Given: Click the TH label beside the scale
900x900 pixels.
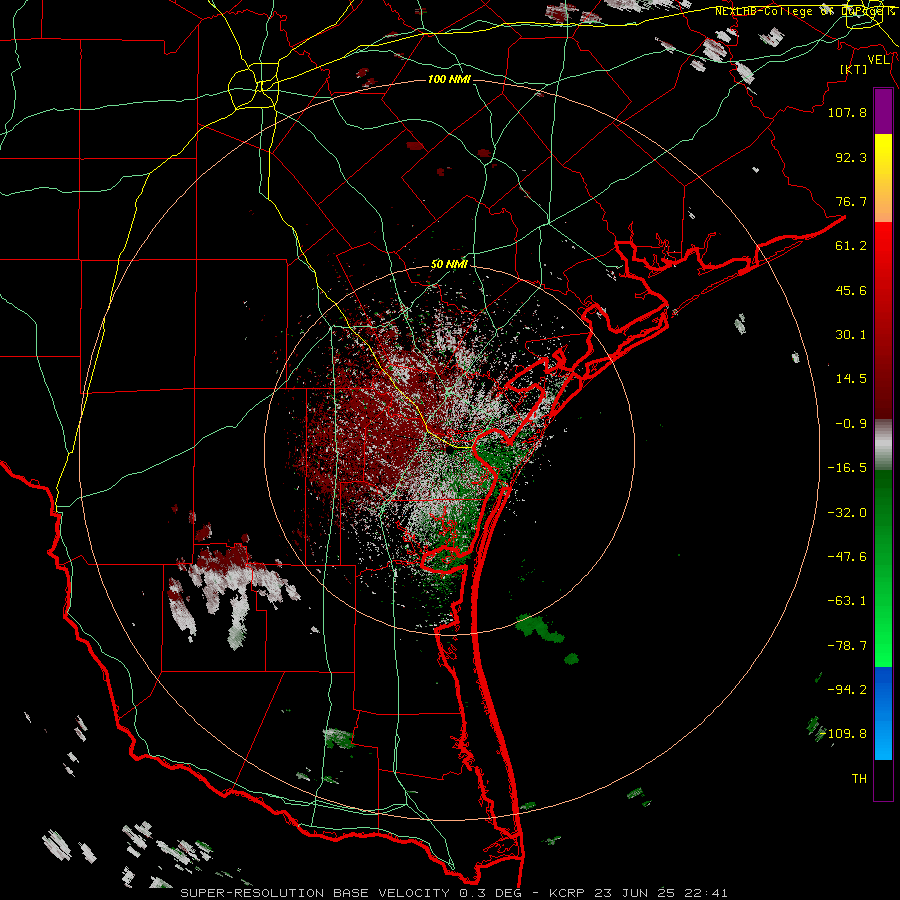Looking at the screenshot, I should (x=859, y=779).
